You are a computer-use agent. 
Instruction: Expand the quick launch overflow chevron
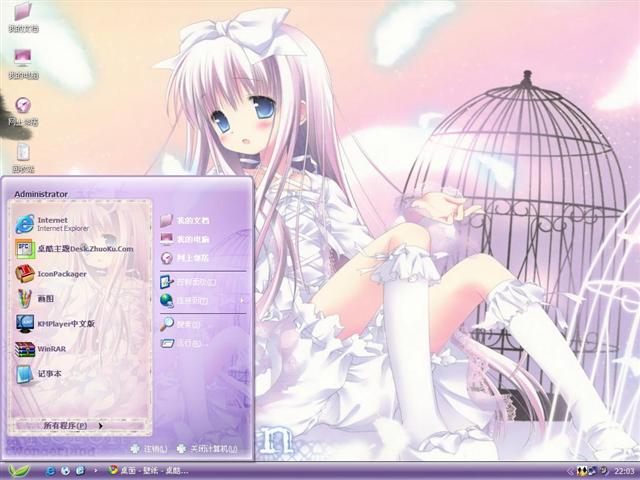pyautogui.click(x=96, y=470)
